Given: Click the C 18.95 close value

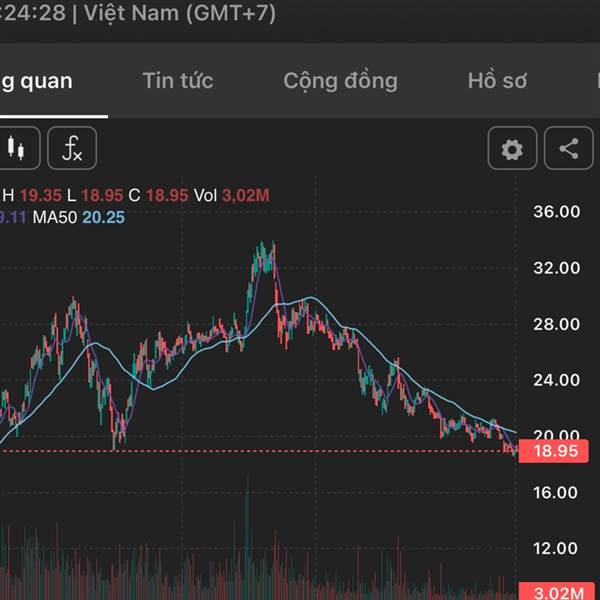Looking at the screenshot, I should pos(158,196).
